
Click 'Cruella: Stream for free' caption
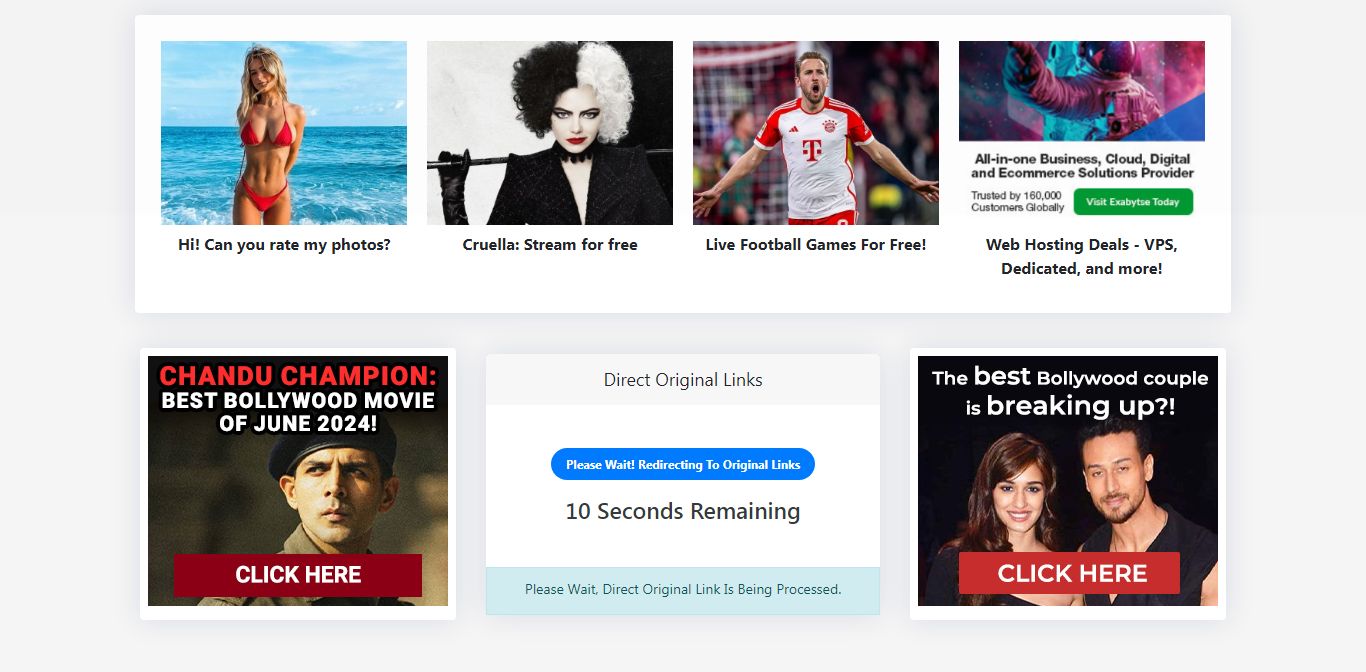coord(550,244)
